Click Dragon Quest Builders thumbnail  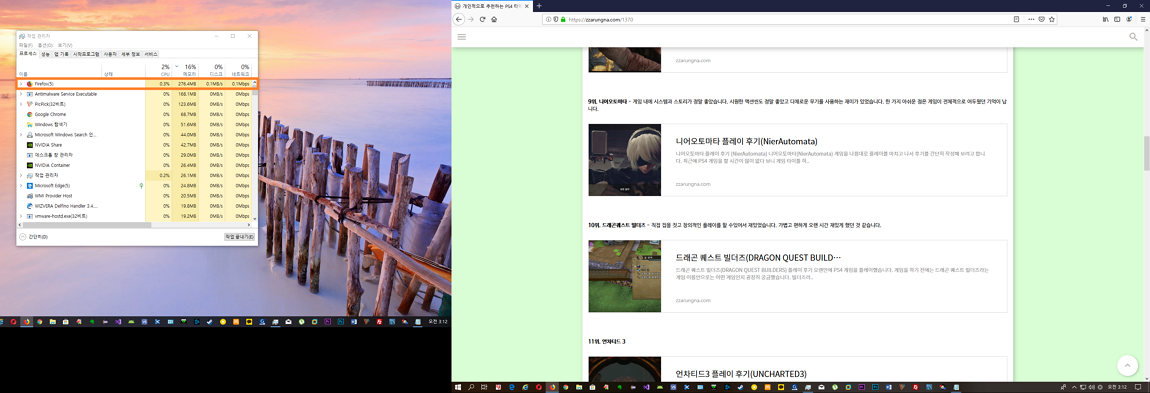point(625,276)
